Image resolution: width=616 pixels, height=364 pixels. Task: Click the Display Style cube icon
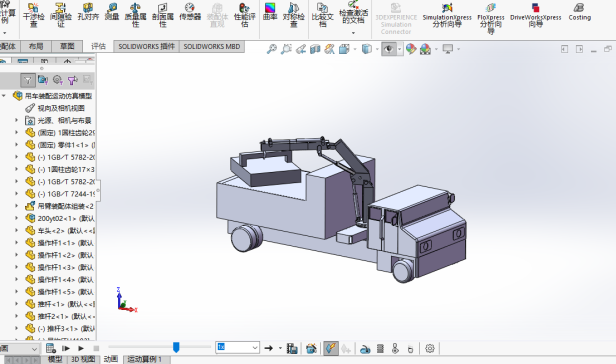367,49
